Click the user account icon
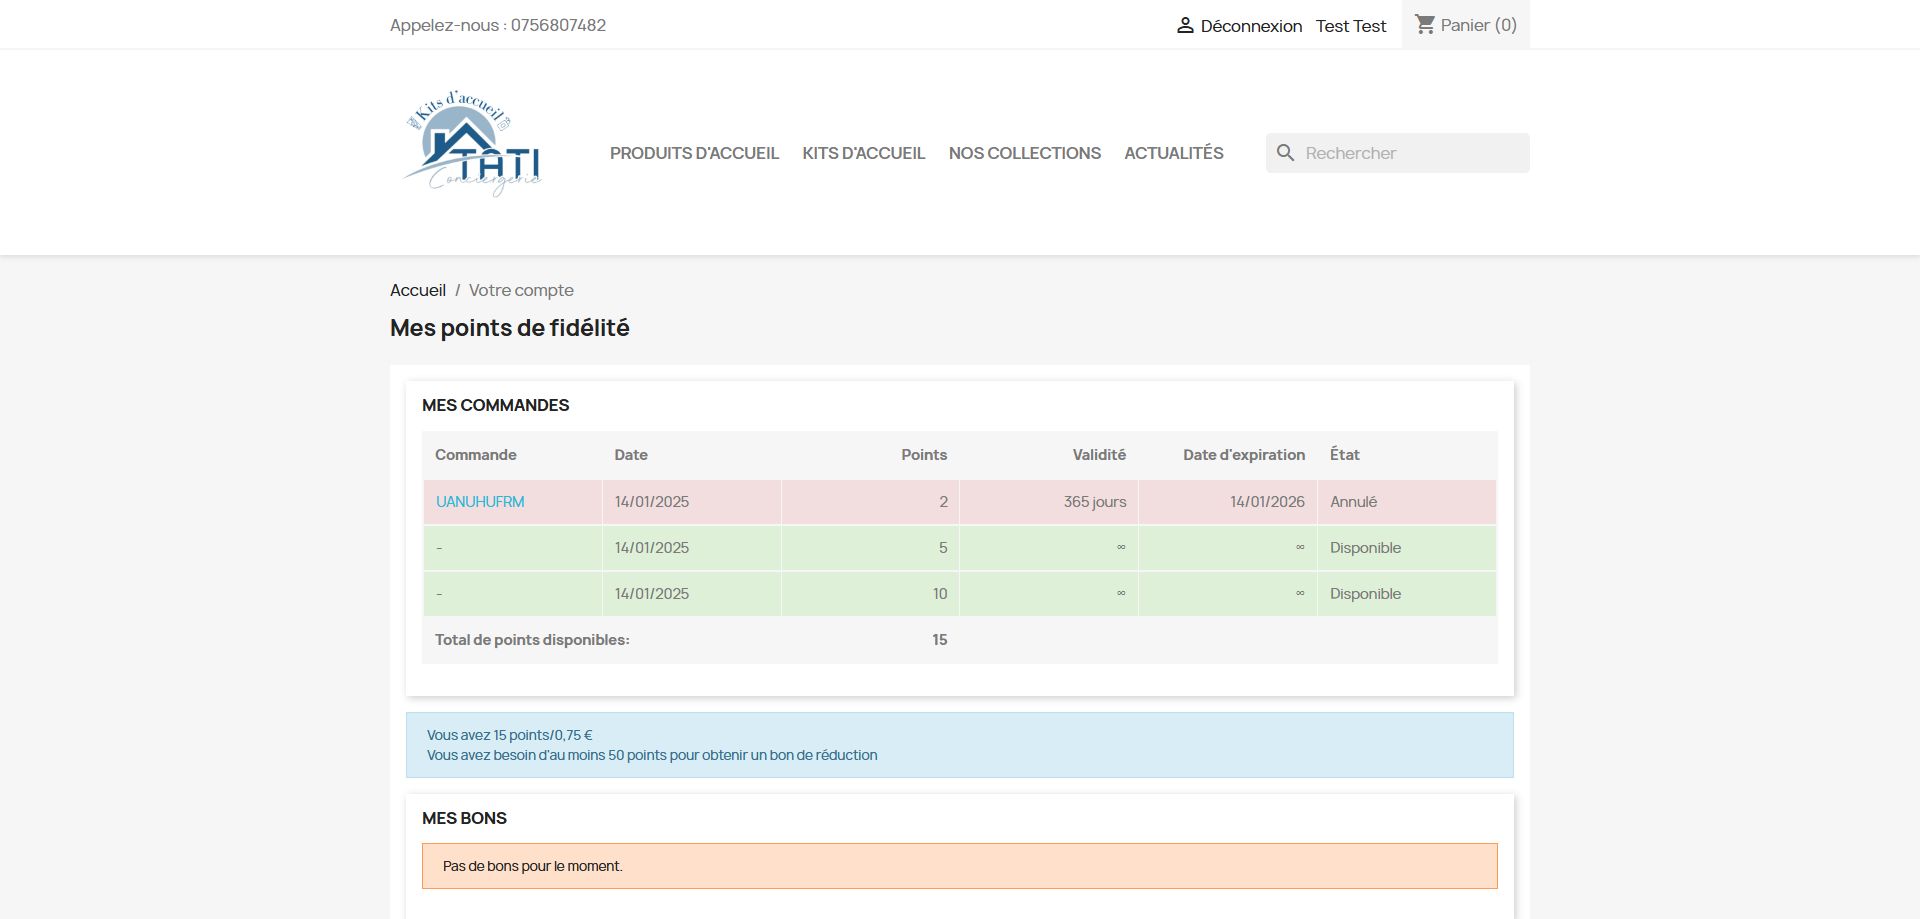Viewport: 1920px width, 919px height. [1185, 25]
